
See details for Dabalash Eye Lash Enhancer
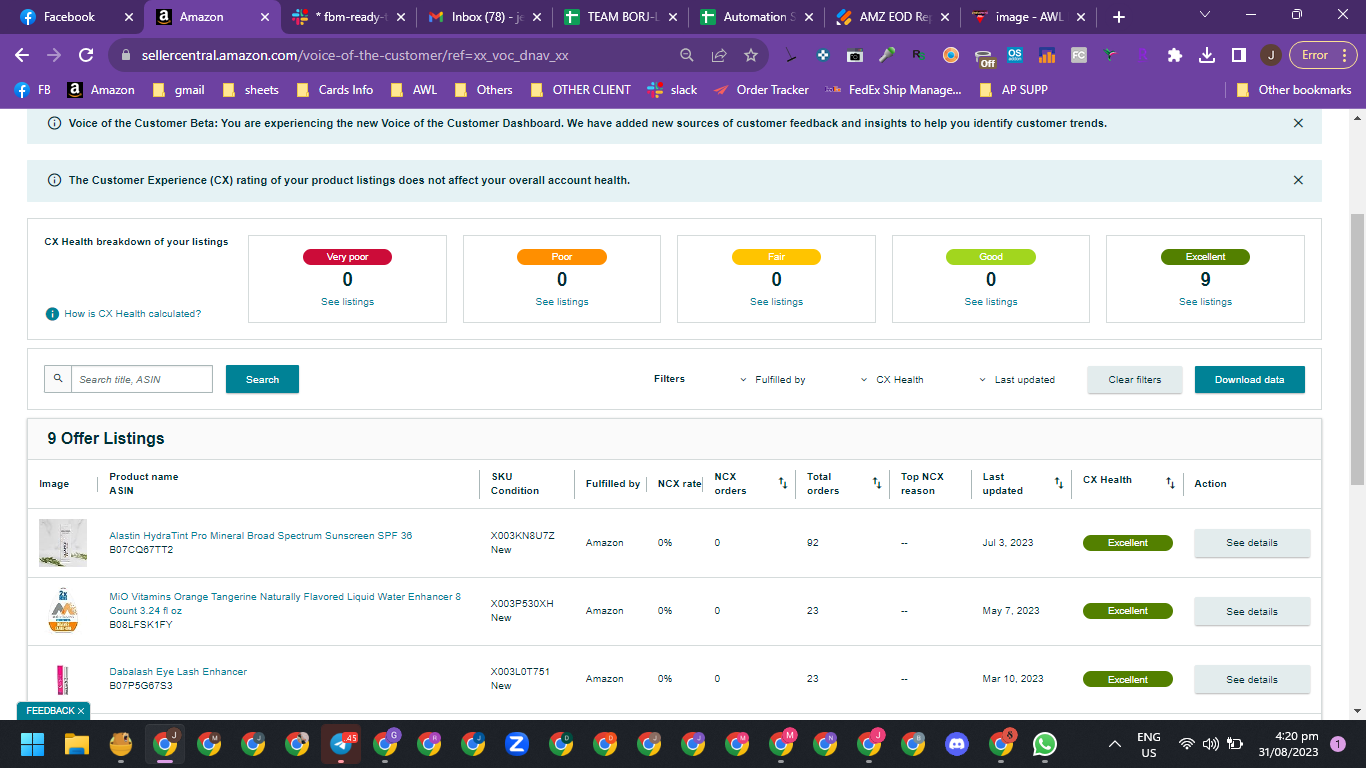1252,680
